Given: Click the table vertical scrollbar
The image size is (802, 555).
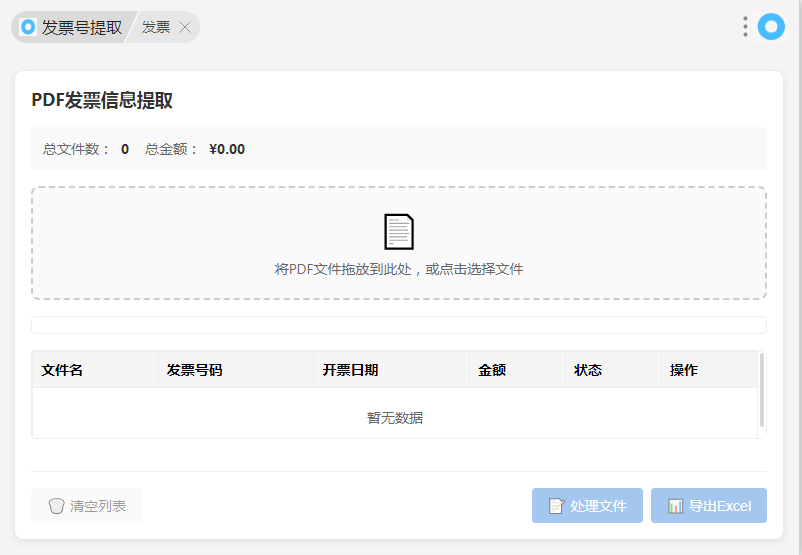Looking at the screenshot, I should click(x=762, y=390).
